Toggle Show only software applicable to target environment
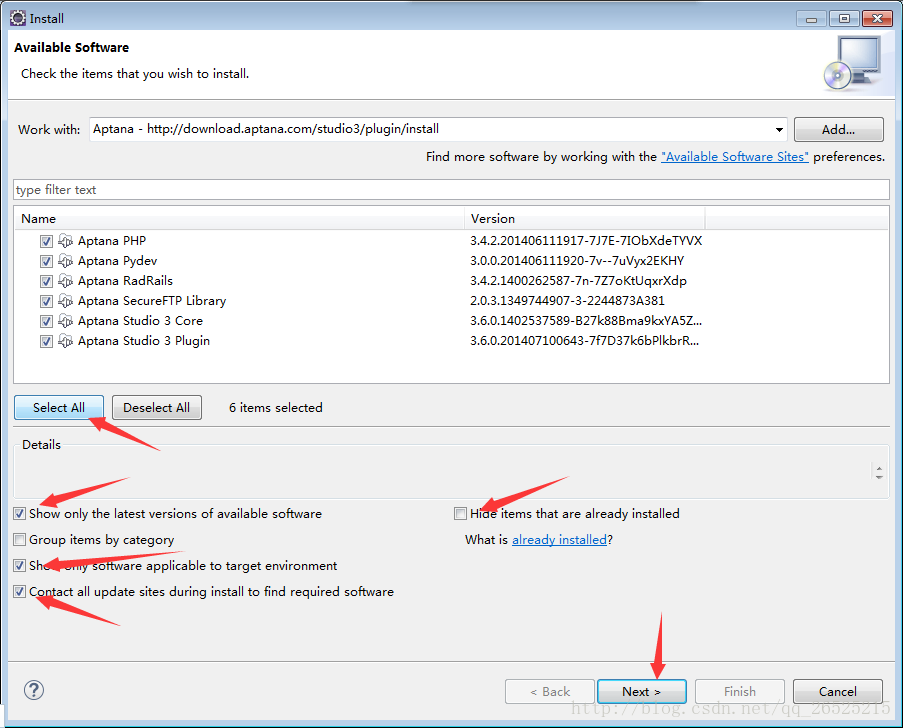Image resolution: width=903 pixels, height=728 pixels. [20, 566]
